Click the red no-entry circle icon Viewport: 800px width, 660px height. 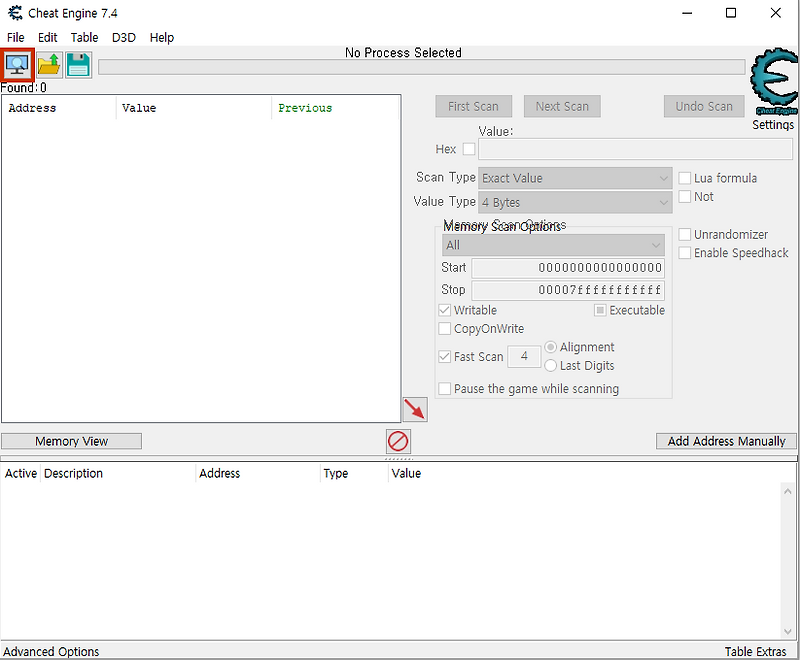(x=398, y=440)
